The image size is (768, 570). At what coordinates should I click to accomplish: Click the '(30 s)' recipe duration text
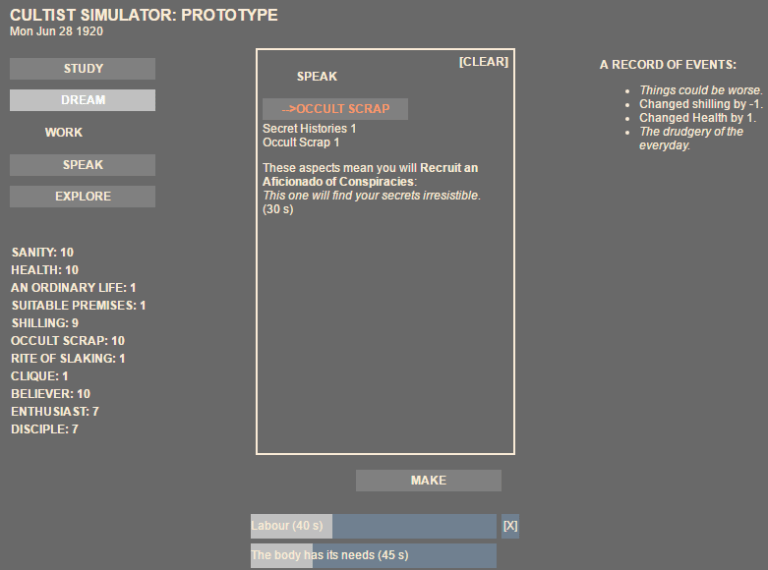click(278, 209)
